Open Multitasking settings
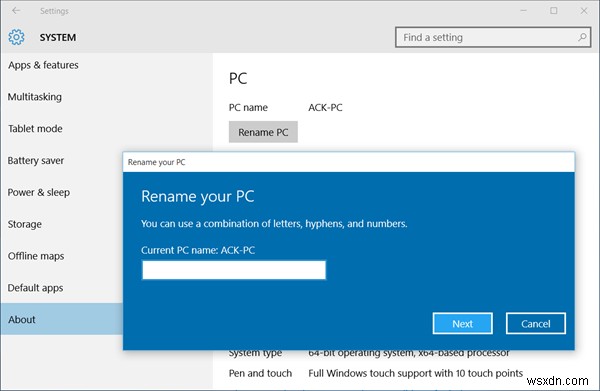Viewport: 600px width, 391px height. tap(34, 97)
